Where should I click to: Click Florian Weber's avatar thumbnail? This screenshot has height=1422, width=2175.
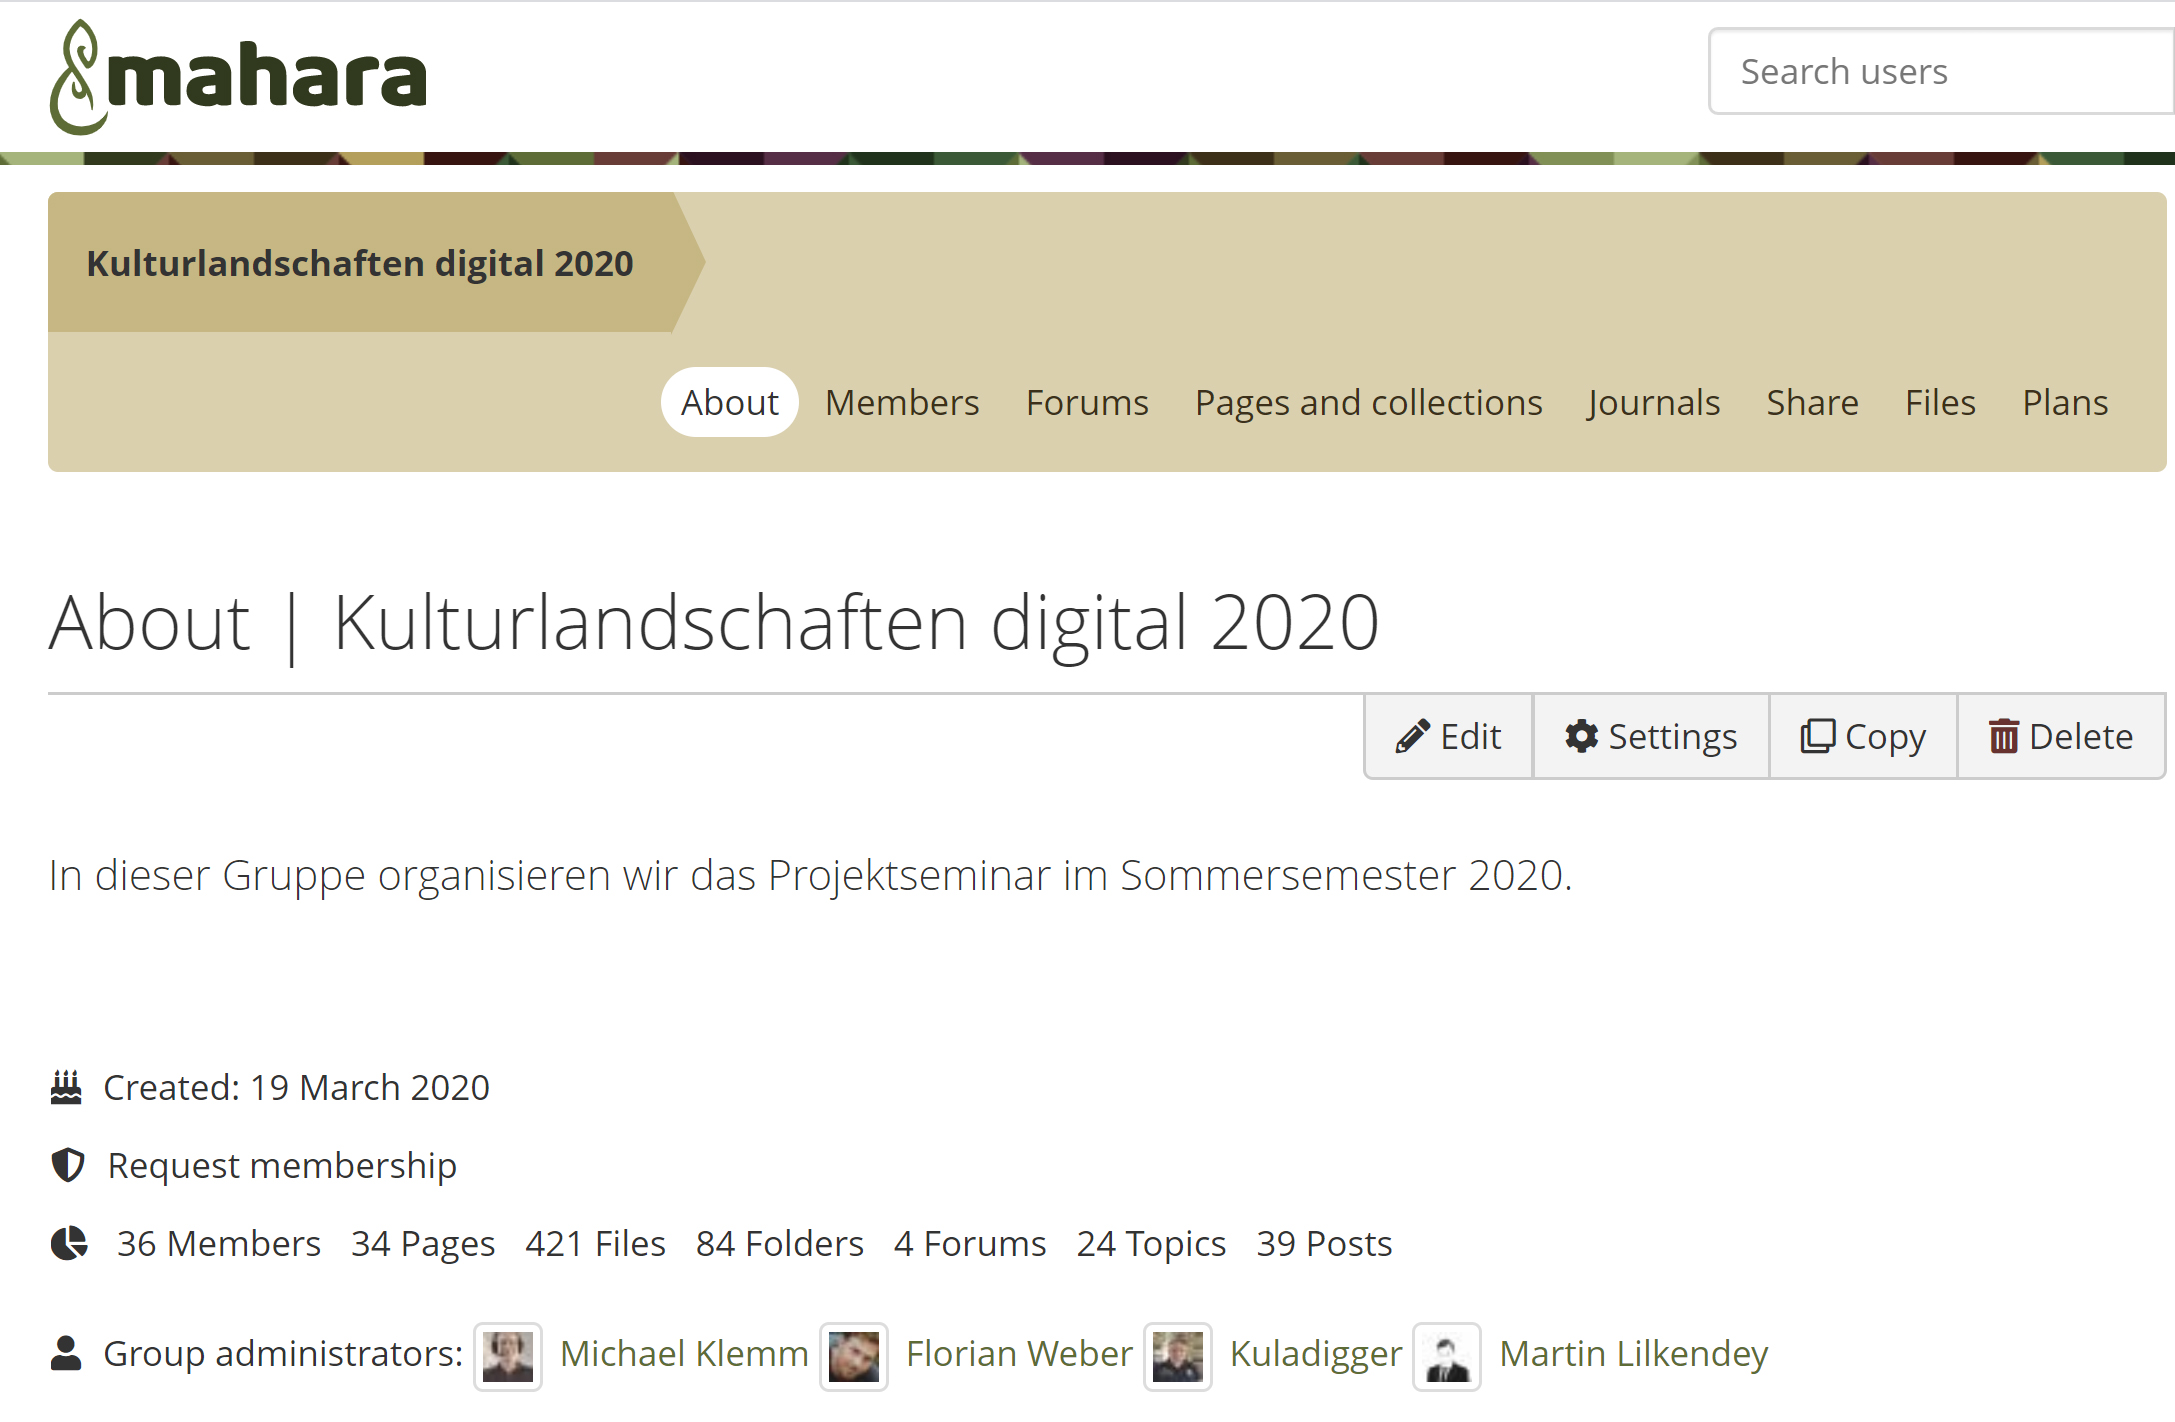tap(854, 1357)
